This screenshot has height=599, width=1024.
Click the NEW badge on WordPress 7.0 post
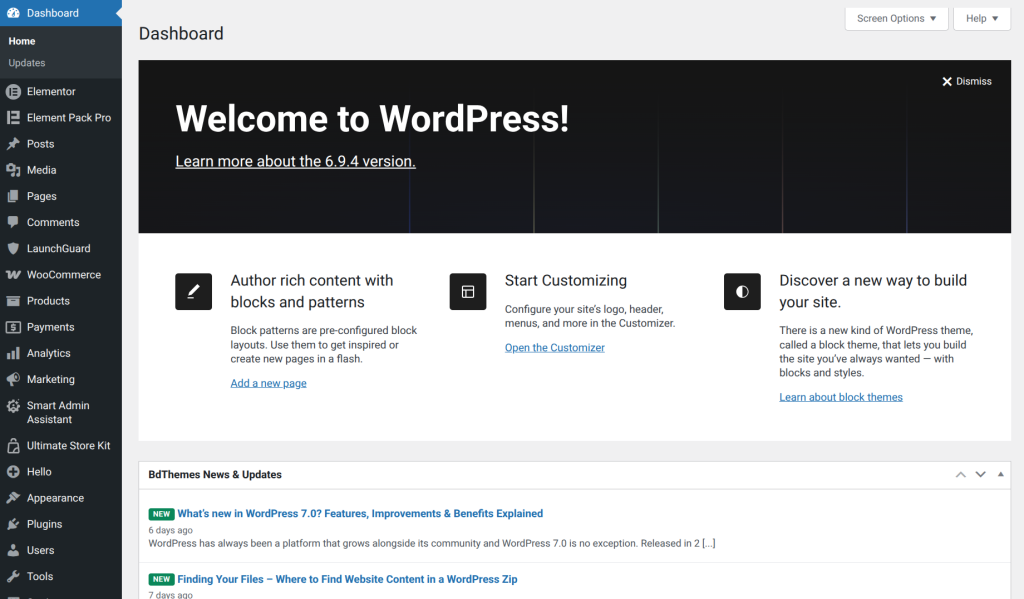pos(161,514)
